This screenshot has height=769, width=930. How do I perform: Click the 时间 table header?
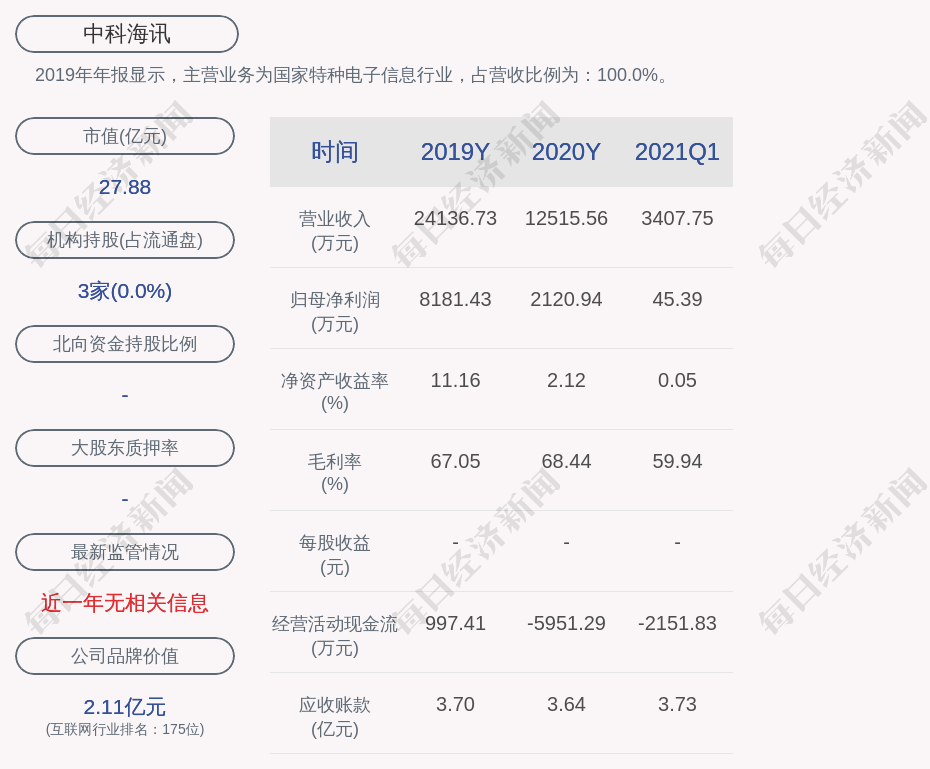334,152
